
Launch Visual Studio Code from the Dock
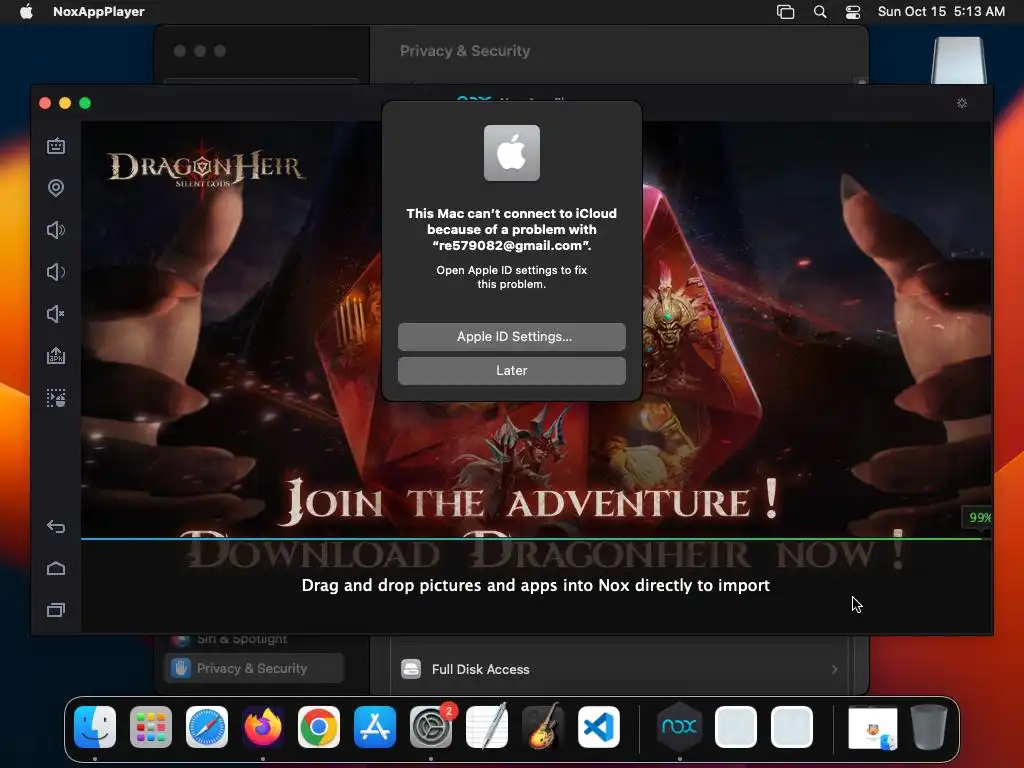pyautogui.click(x=599, y=726)
